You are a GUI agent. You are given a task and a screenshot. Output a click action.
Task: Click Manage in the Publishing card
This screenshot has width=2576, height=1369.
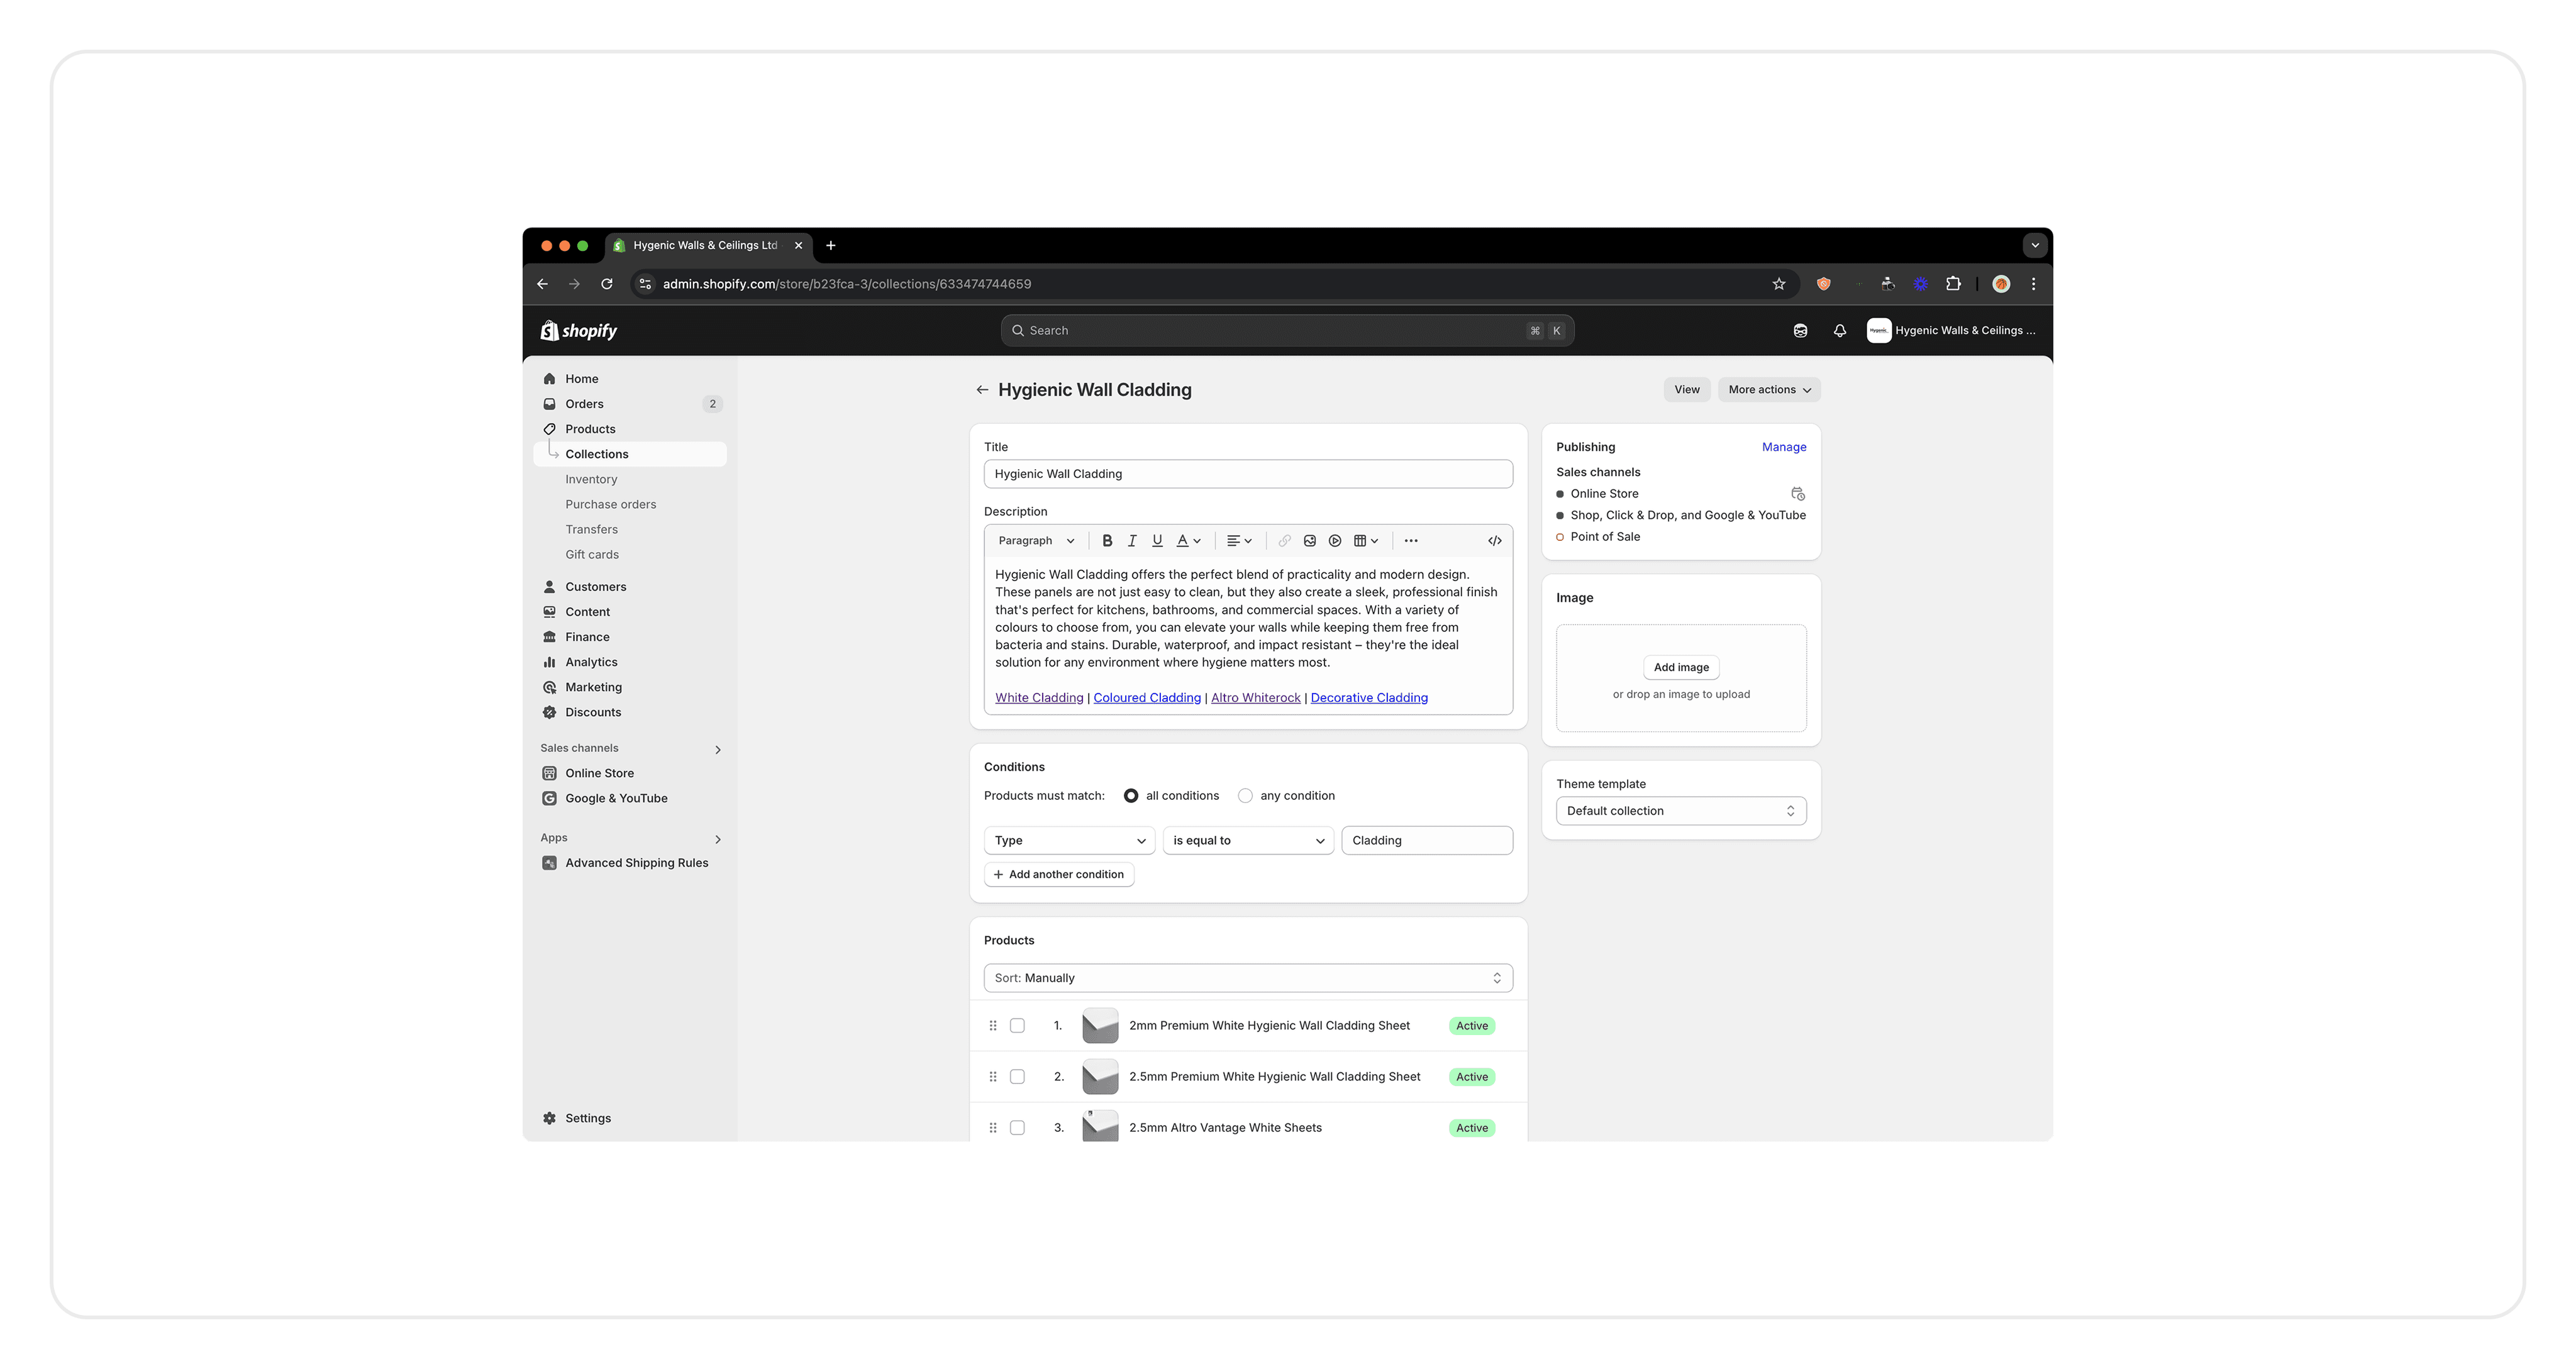point(1784,447)
